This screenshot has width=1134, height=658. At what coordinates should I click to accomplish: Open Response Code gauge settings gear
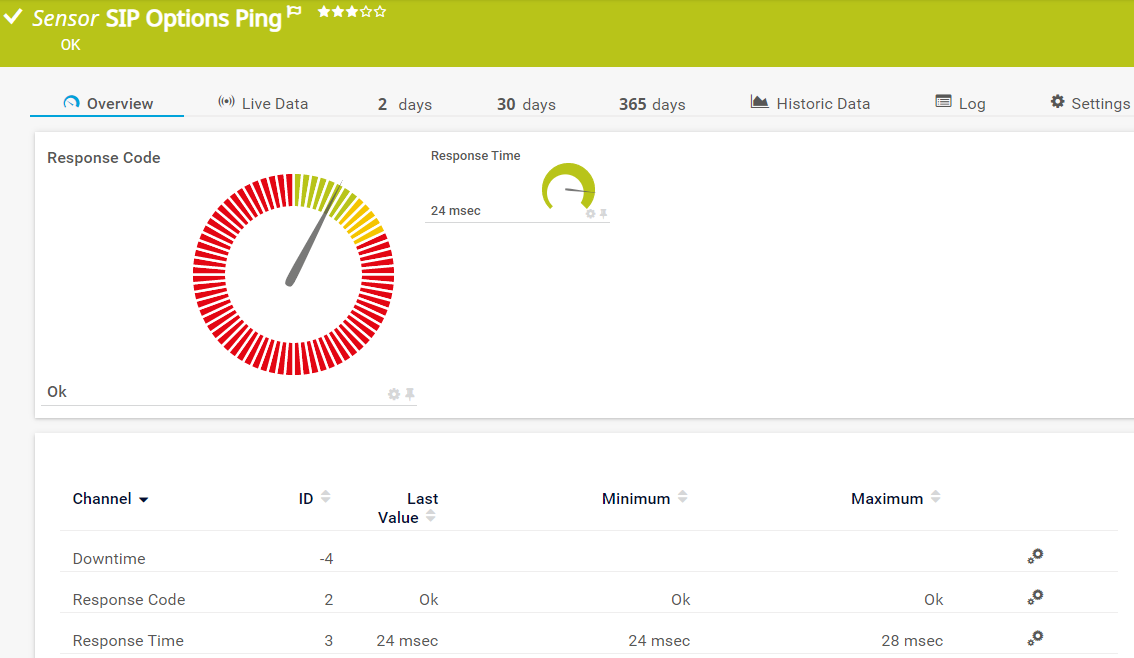(x=394, y=394)
